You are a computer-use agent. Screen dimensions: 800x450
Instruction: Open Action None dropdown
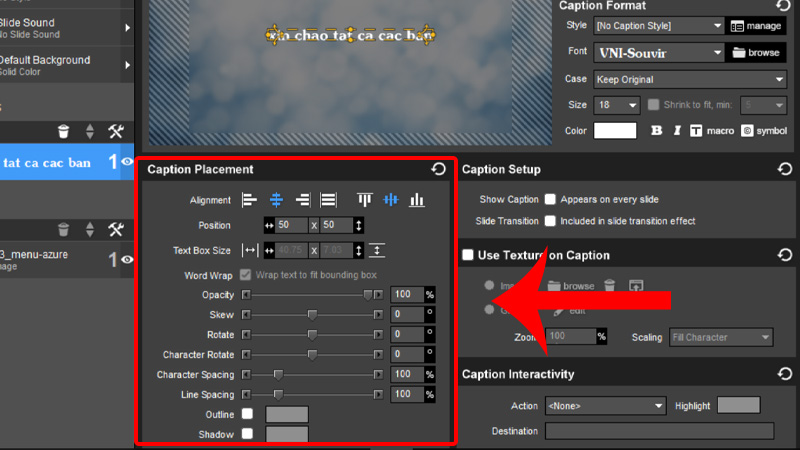[605, 406]
